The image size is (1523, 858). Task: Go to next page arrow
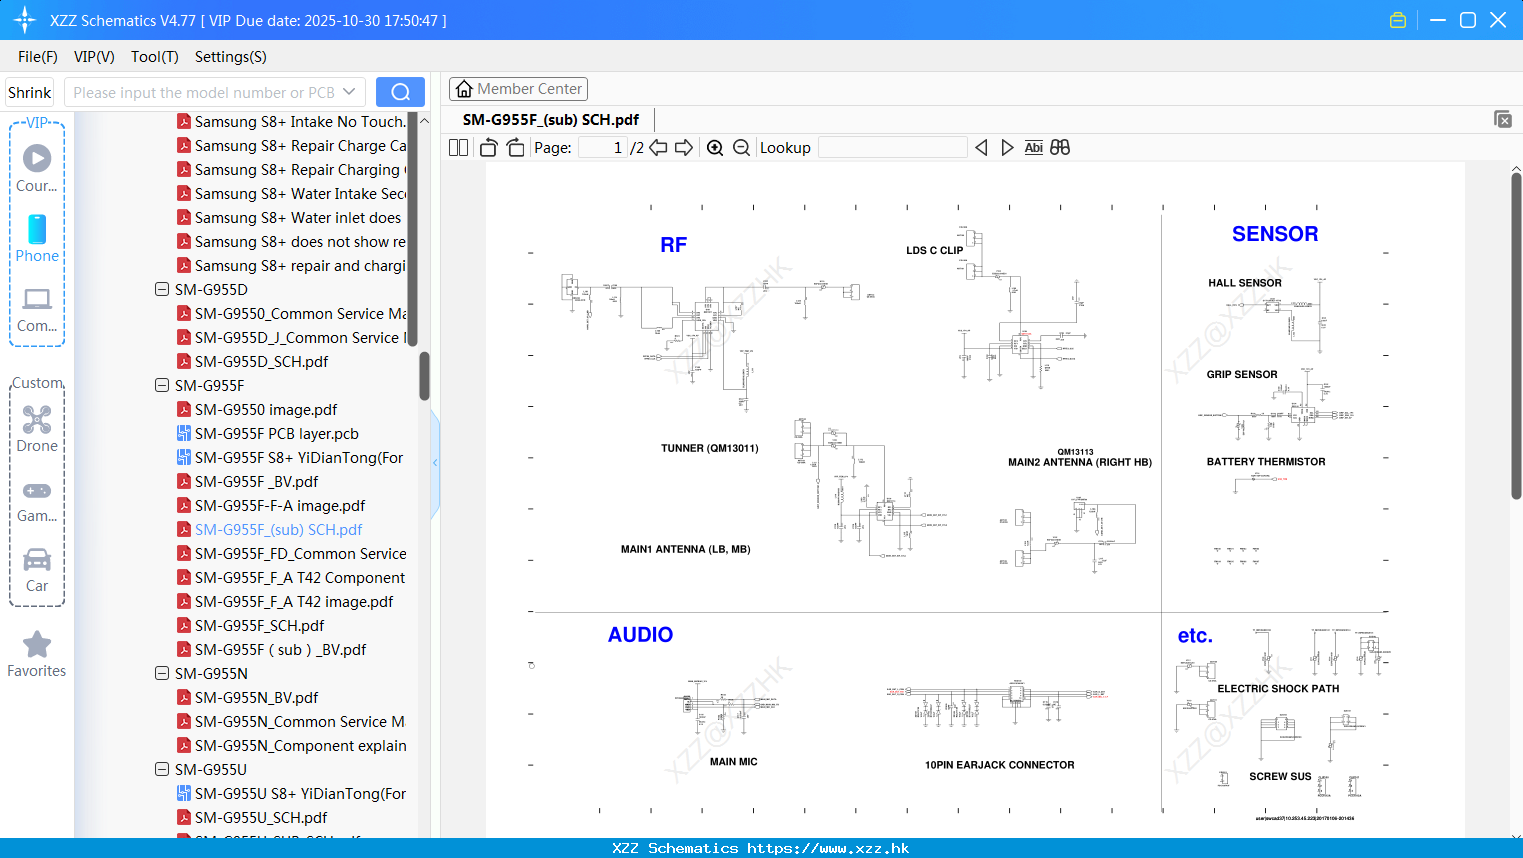coord(684,148)
